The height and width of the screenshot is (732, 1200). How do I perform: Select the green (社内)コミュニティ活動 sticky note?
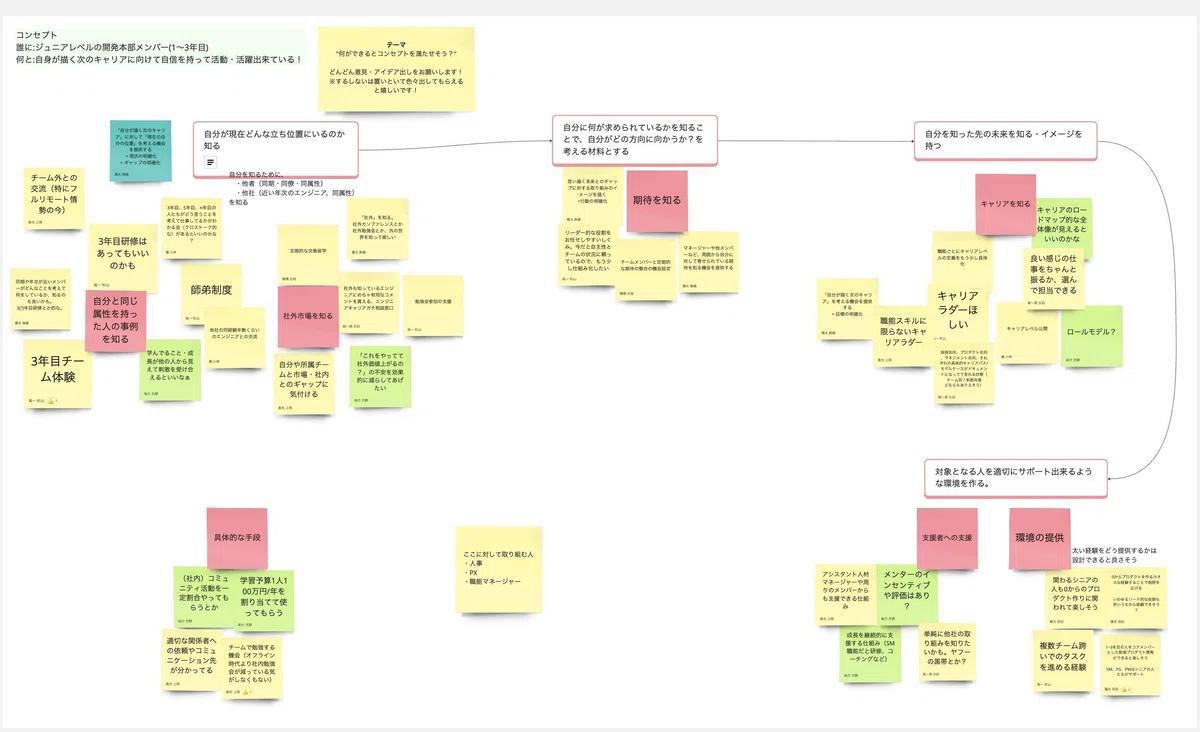tap(202, 598)
